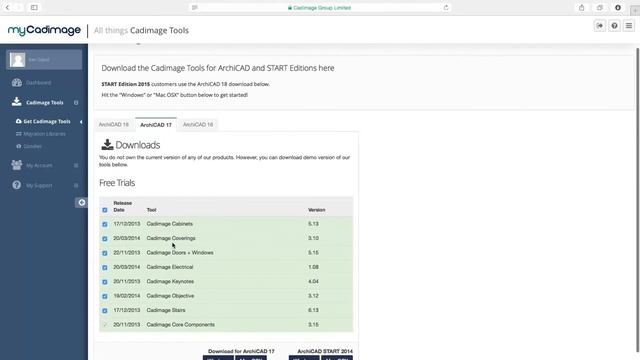
Task: Click the ArchiCAD START 2014 label
Action: click(x=325, y=351)
